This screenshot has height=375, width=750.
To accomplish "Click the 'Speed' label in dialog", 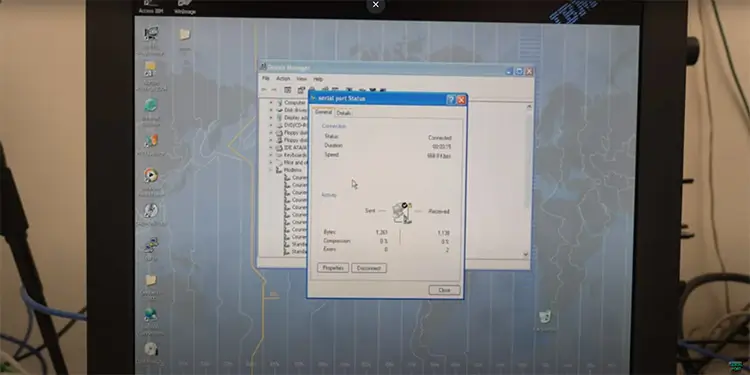I will click(331, 154).
